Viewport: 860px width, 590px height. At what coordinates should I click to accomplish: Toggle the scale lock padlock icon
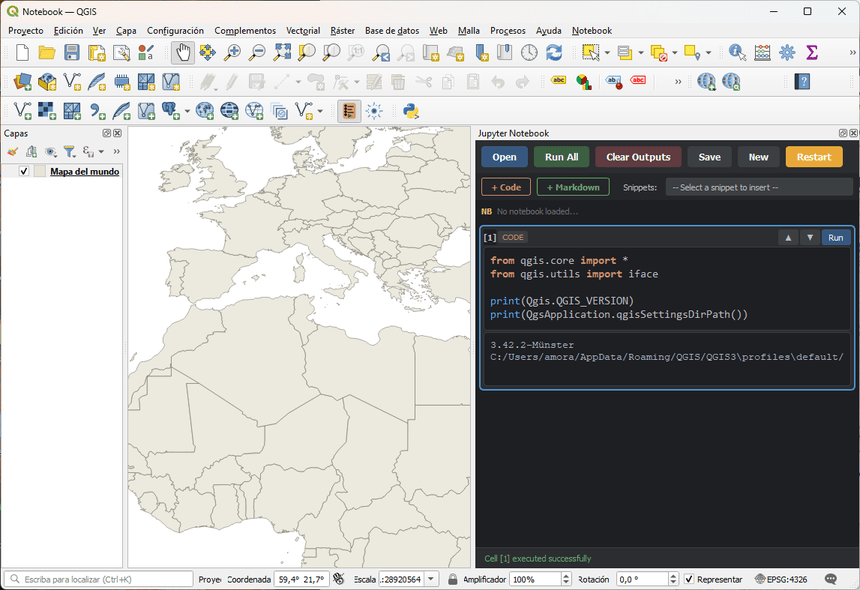tap(452, 579)
